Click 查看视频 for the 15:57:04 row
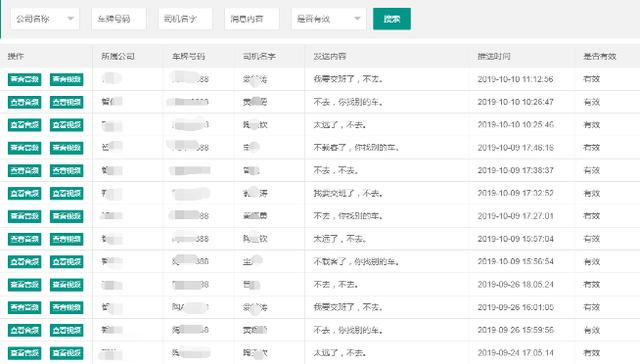The image size is (640, 364). coord(67,239)
